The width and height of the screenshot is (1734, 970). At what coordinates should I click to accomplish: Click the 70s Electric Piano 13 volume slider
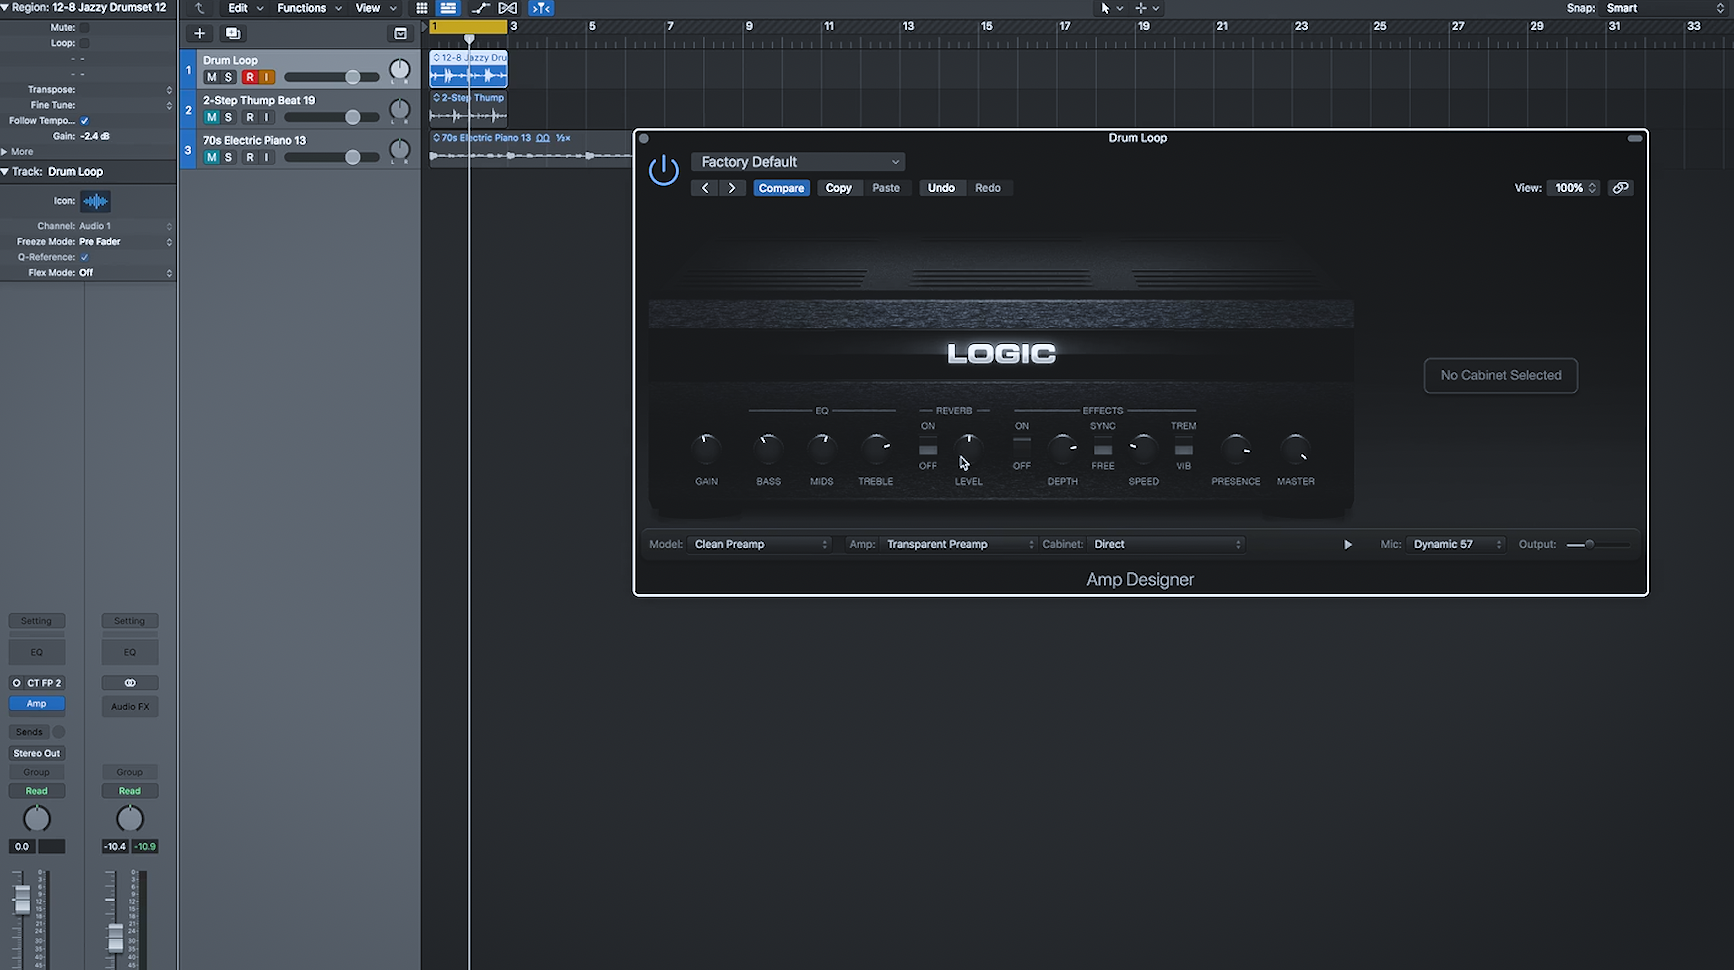[x=332, y=157]
